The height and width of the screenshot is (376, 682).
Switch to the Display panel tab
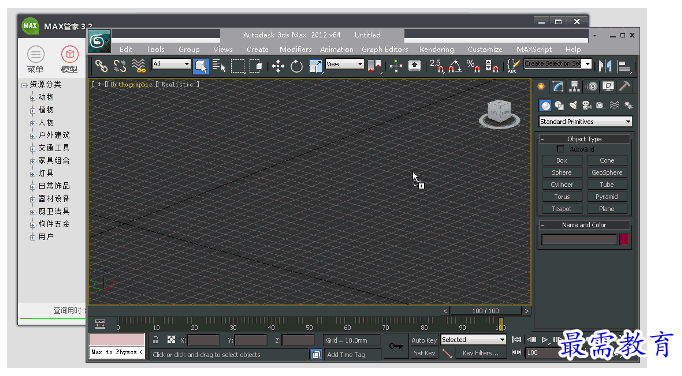click(608, 86)
